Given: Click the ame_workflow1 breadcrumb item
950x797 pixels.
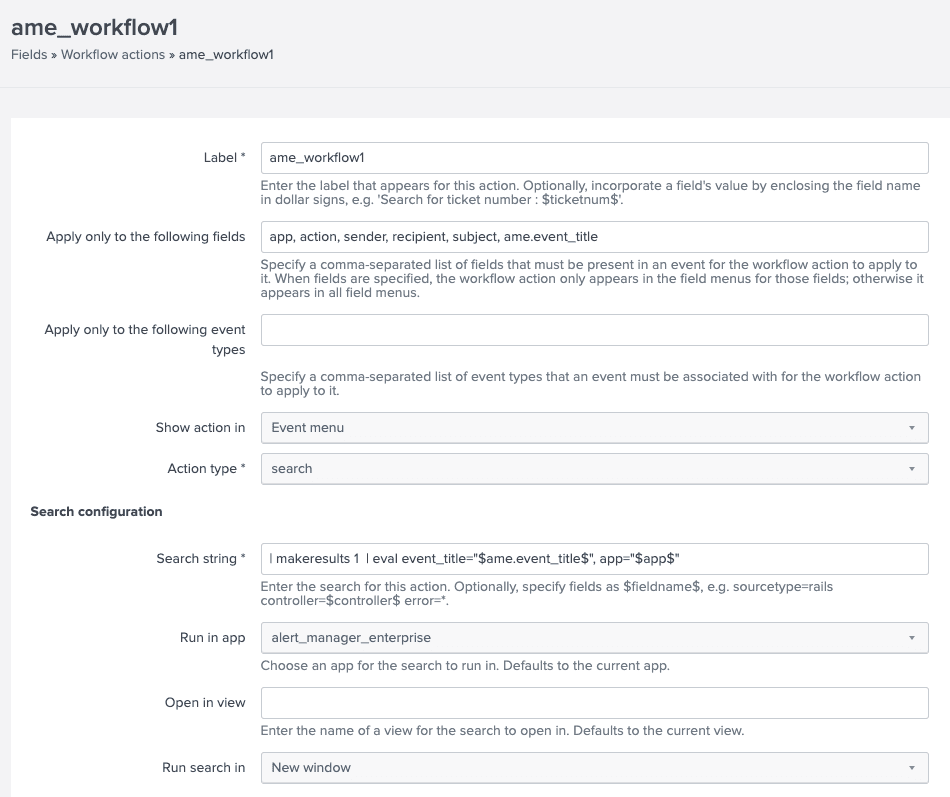Looking at the screenshot, I should pos(226,55).
